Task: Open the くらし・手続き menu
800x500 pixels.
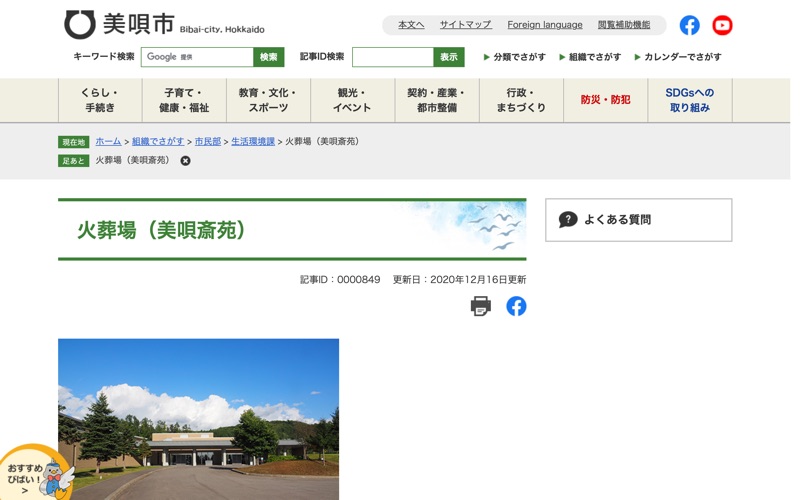Action: 100,100
